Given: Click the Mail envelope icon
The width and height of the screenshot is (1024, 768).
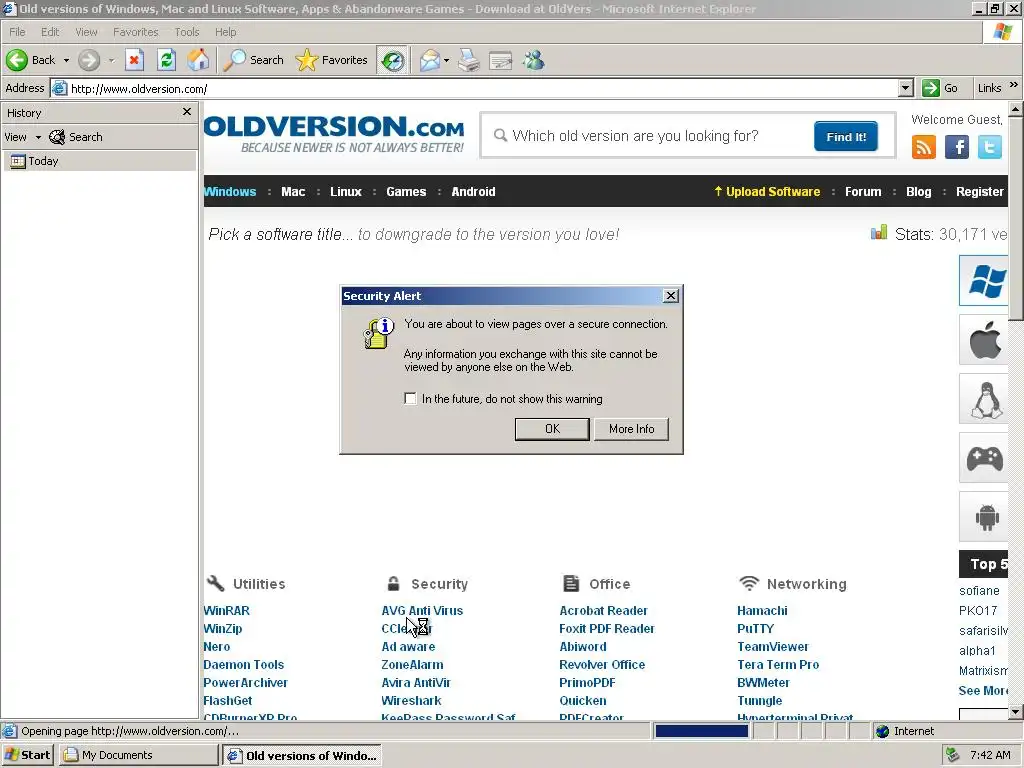Looking at the screenshot, I should pos(430,60).
